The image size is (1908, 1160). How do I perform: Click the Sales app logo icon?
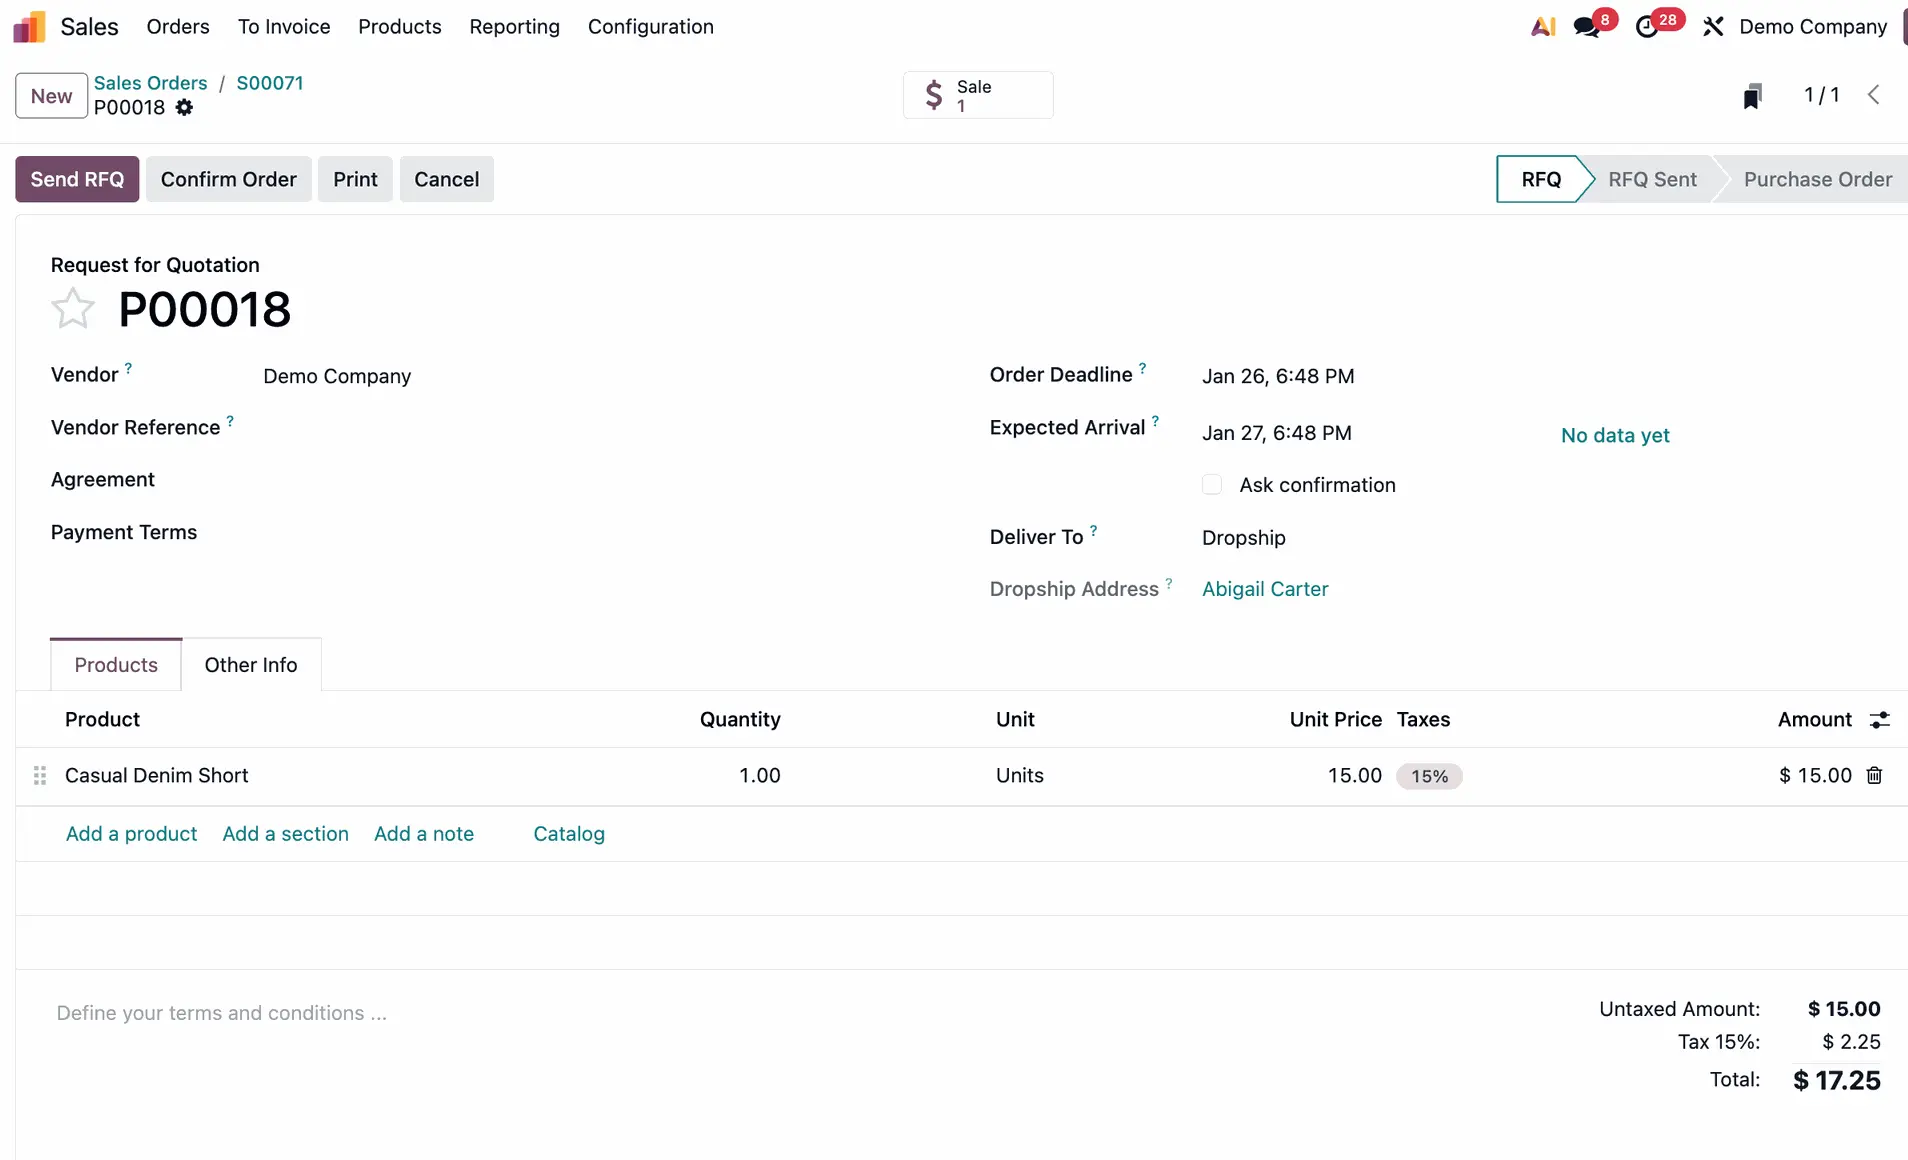pyautogui.click(x=29, y=27)
